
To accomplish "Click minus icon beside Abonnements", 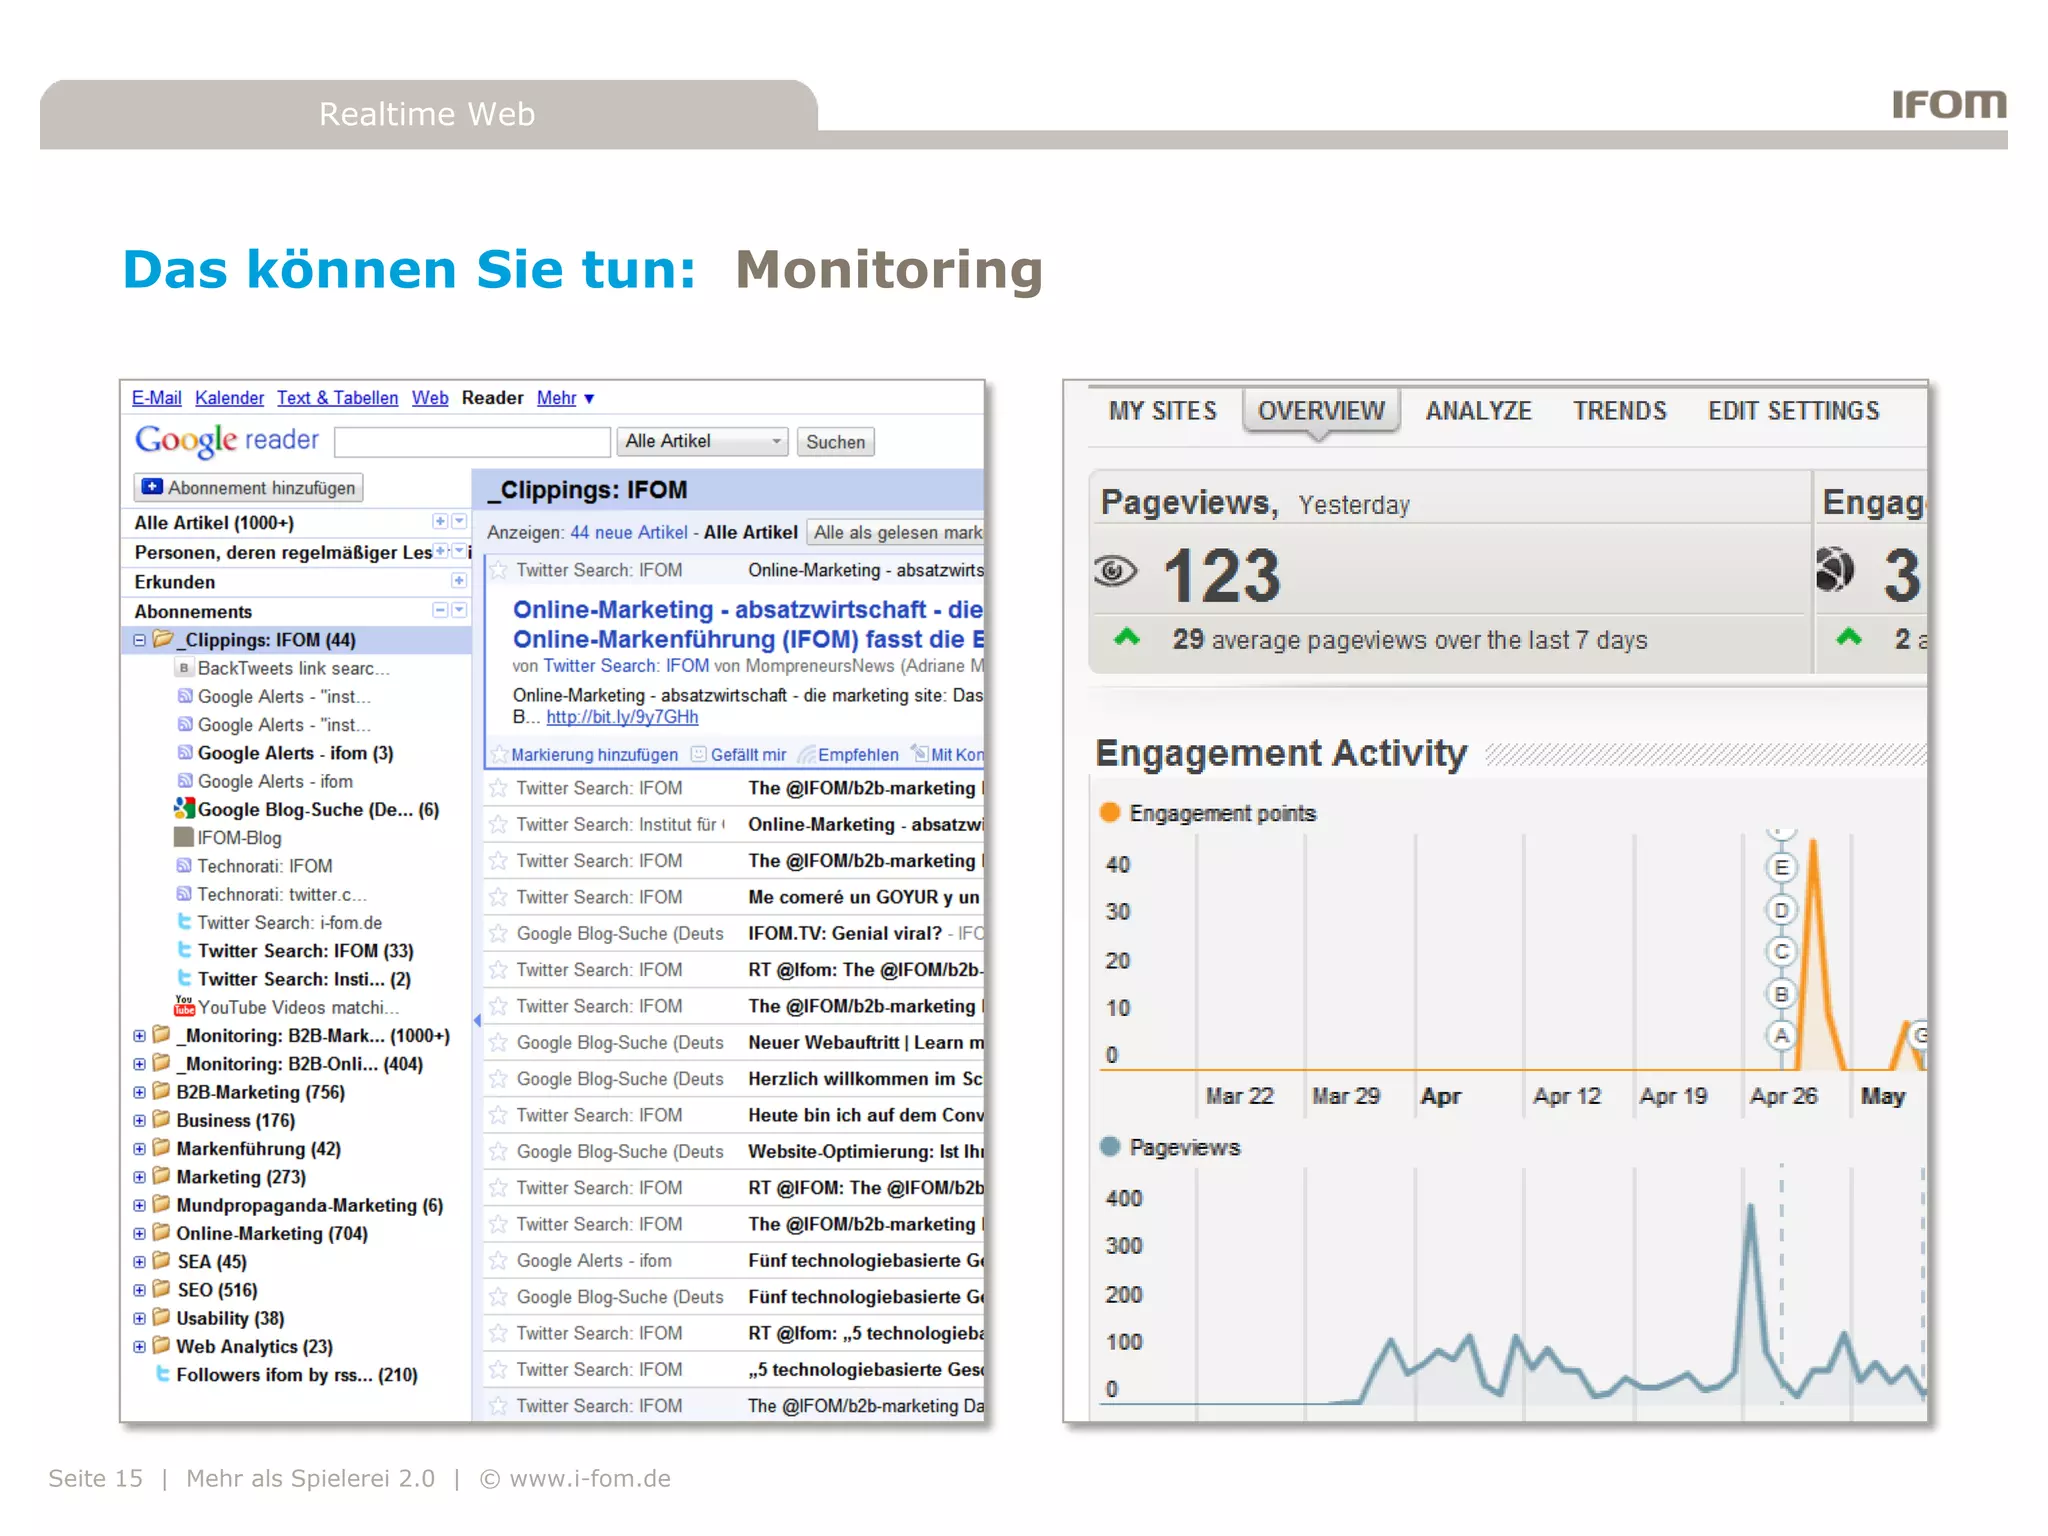I will pyautogui.click(x=439, y=610).
